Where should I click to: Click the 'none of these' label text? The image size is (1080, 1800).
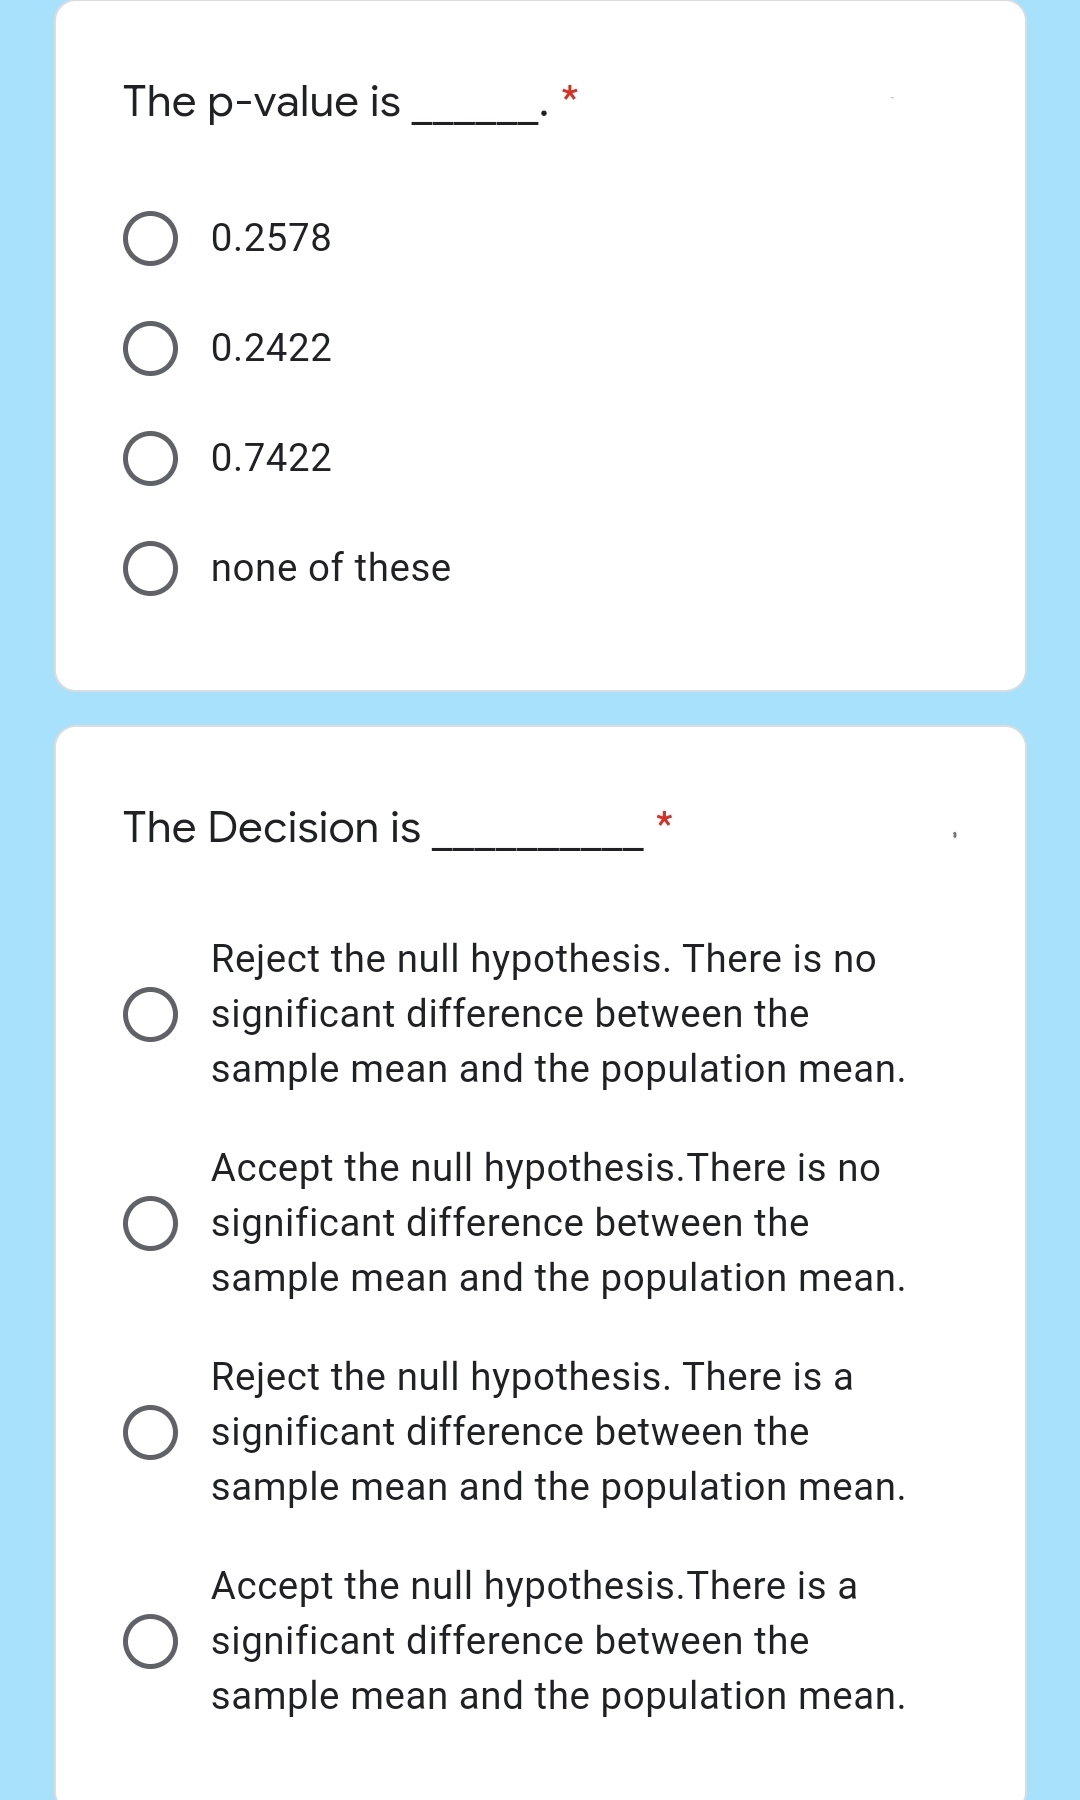pyautogui.click(x=330, y=568)
